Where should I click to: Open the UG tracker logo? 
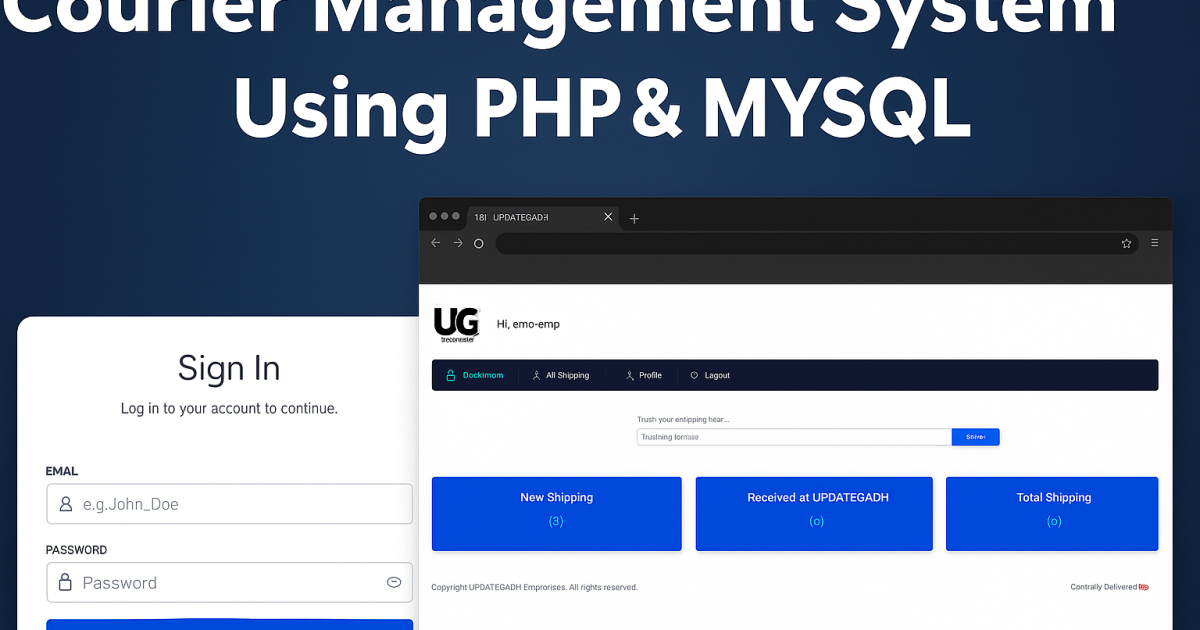[x=456, y=323]
